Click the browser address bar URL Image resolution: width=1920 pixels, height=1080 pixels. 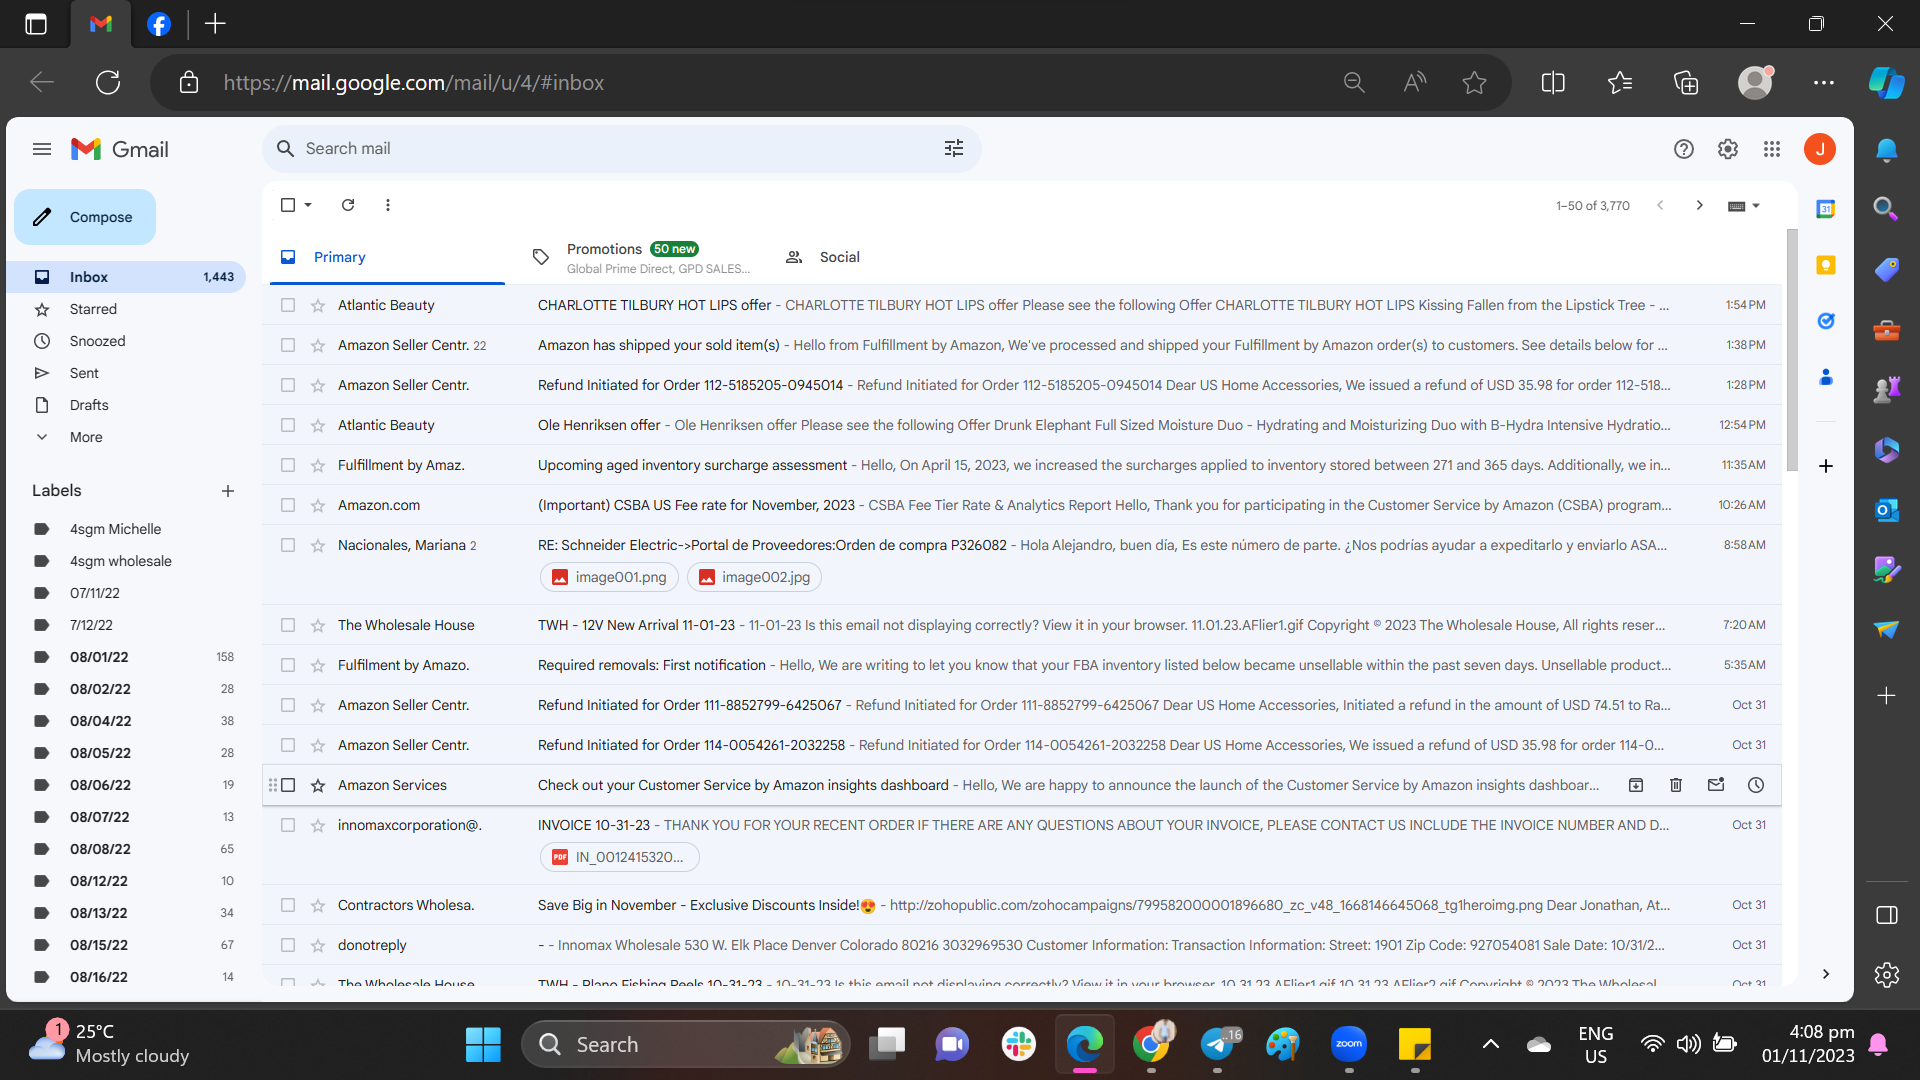414,83
